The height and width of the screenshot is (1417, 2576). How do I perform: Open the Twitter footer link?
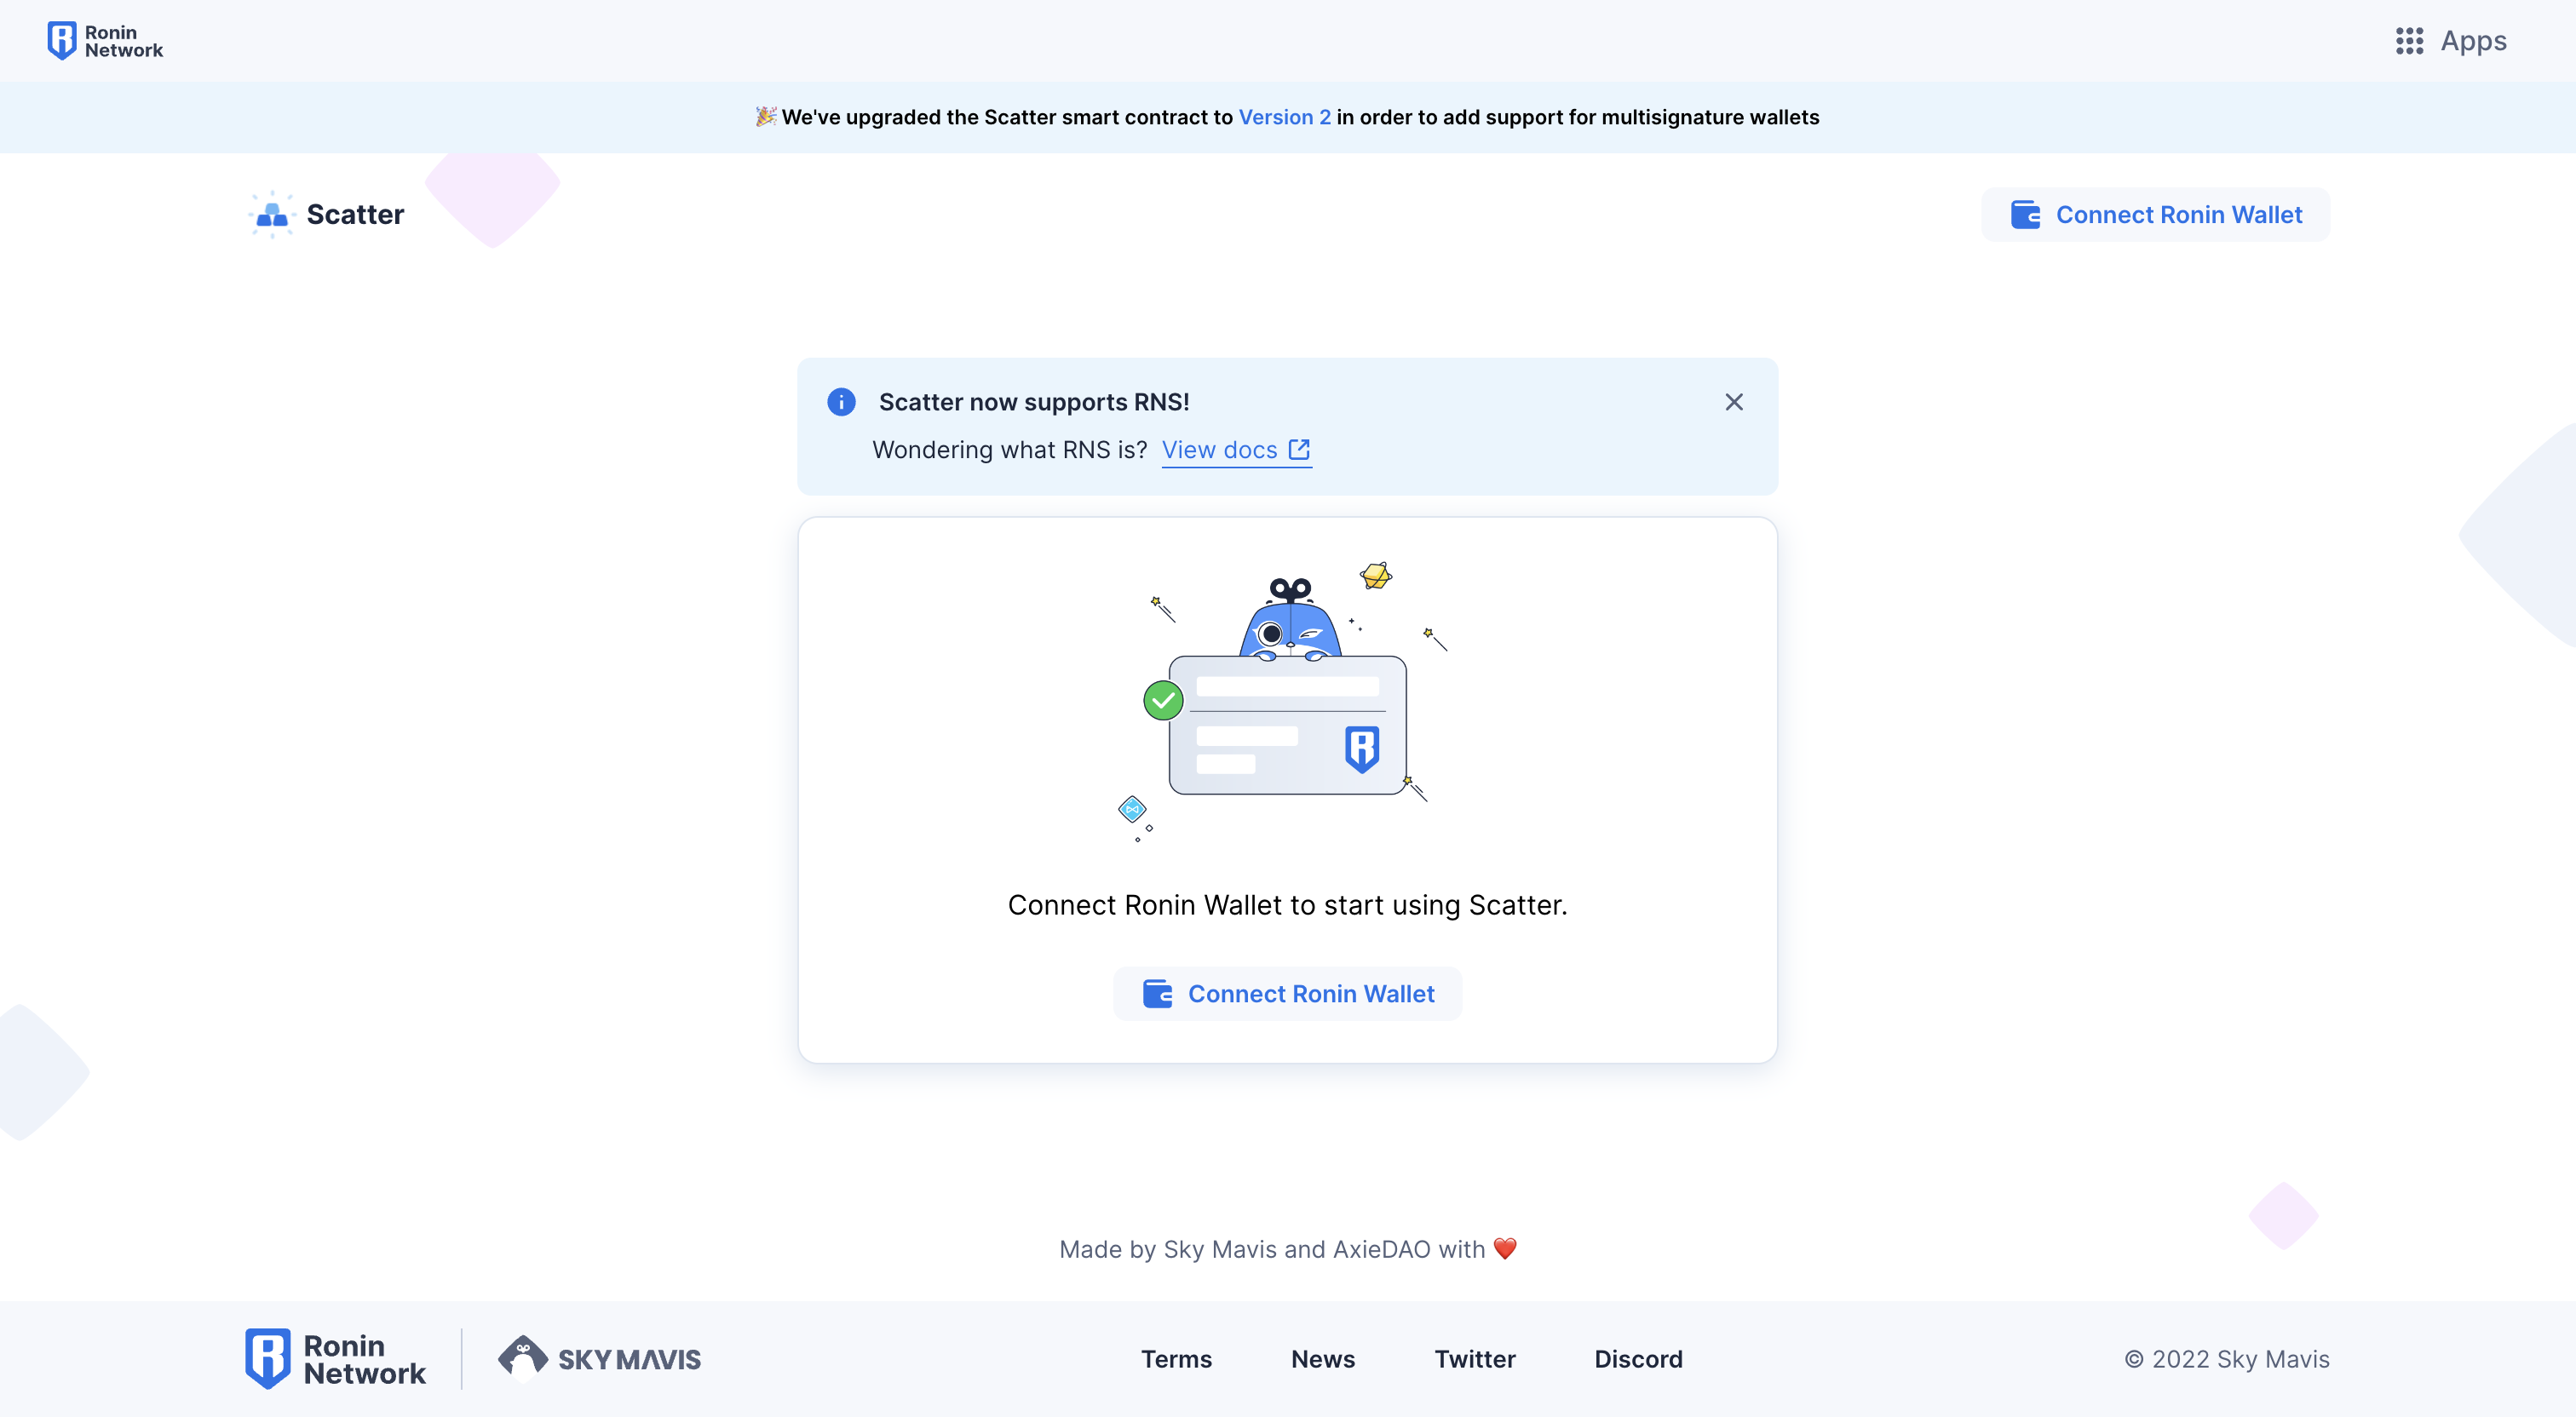click(x=1475, y=1359)
